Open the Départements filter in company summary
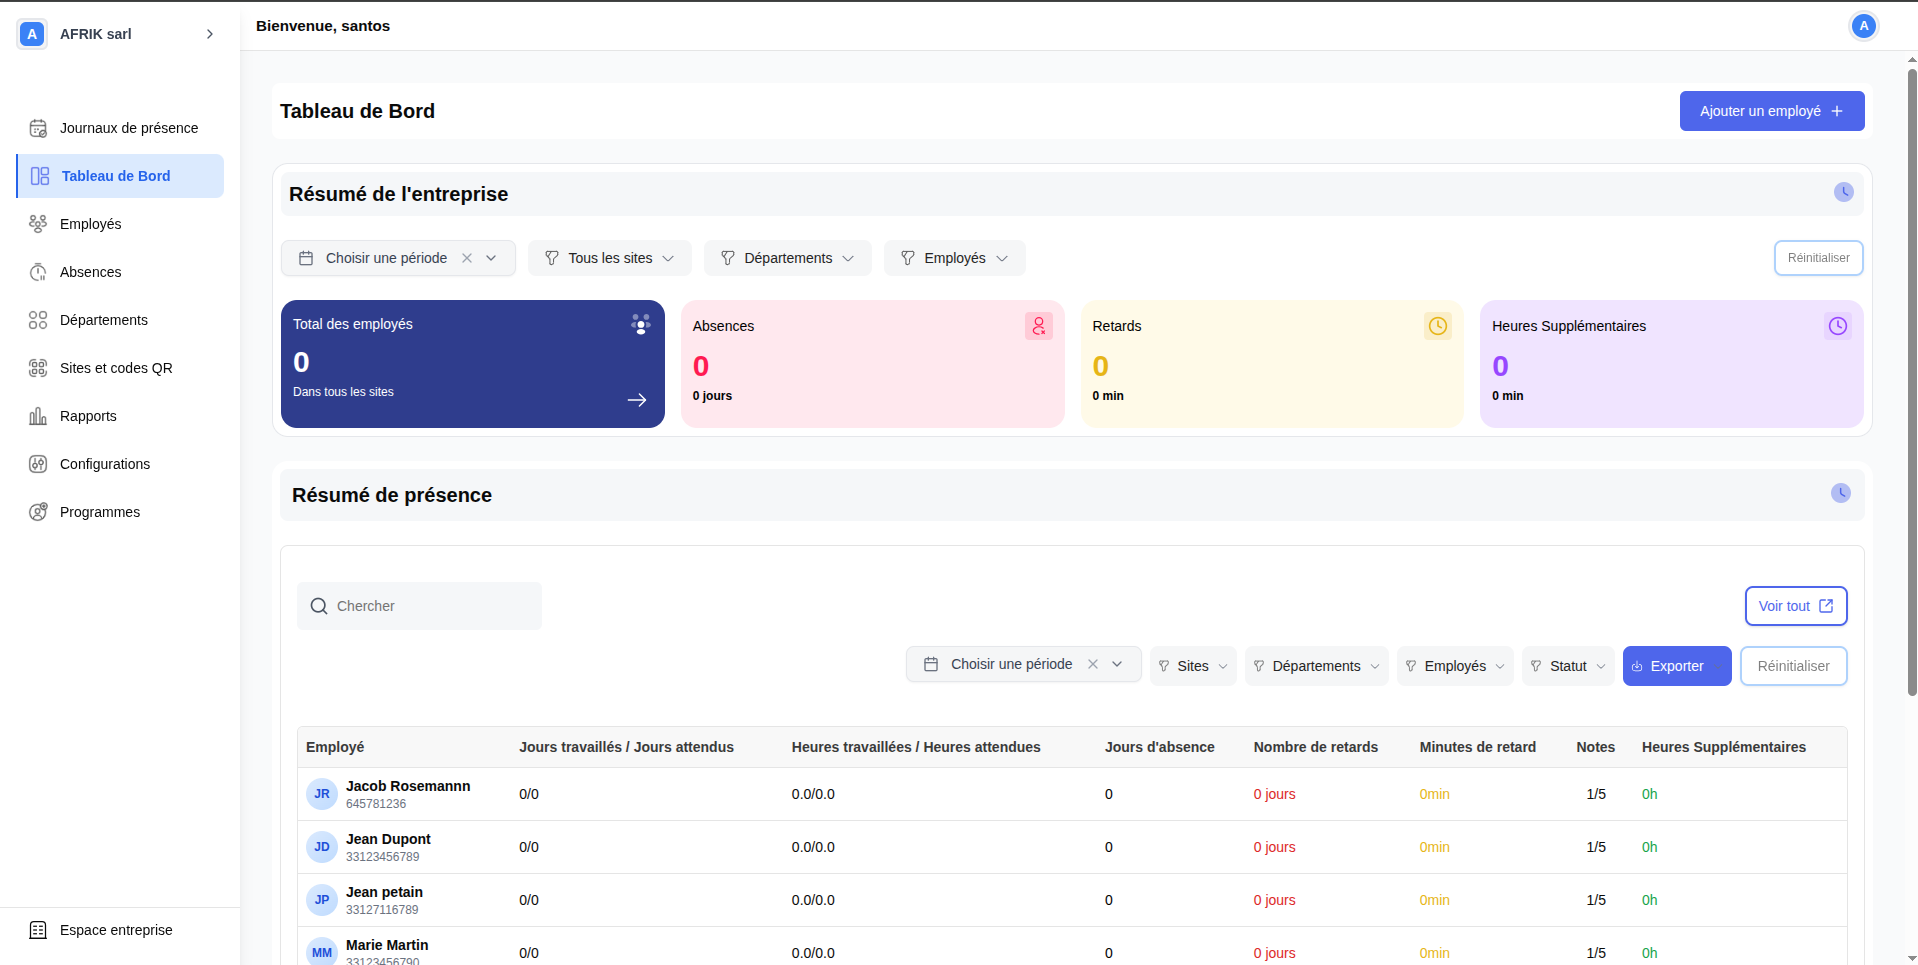Screen dimensions: 1918x965 [x=787, y=258]
